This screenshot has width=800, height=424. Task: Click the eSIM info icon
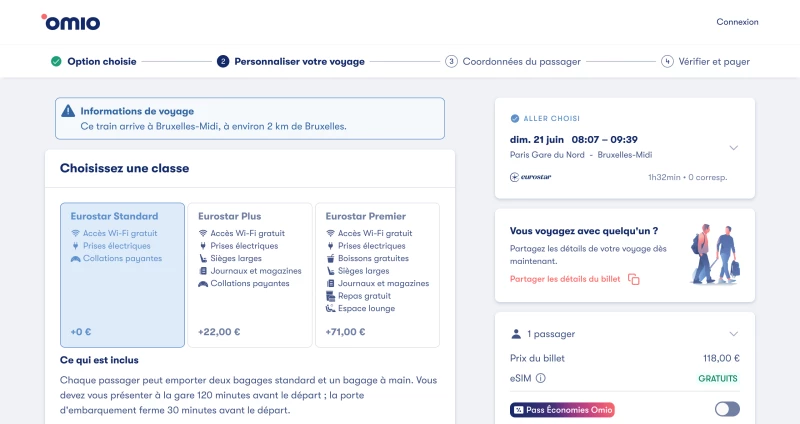tap(541, 379)
